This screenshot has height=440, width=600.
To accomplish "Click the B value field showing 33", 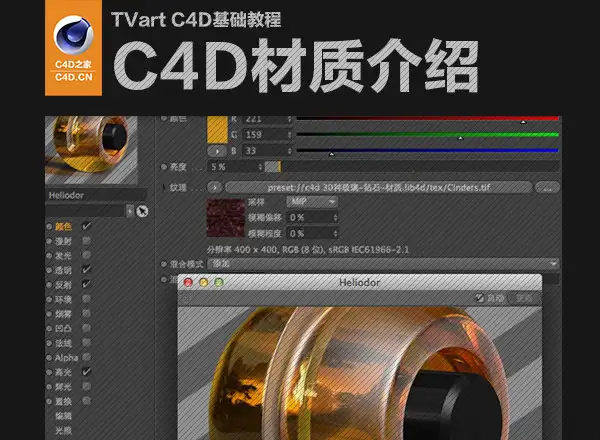I will tap(265, 151).
